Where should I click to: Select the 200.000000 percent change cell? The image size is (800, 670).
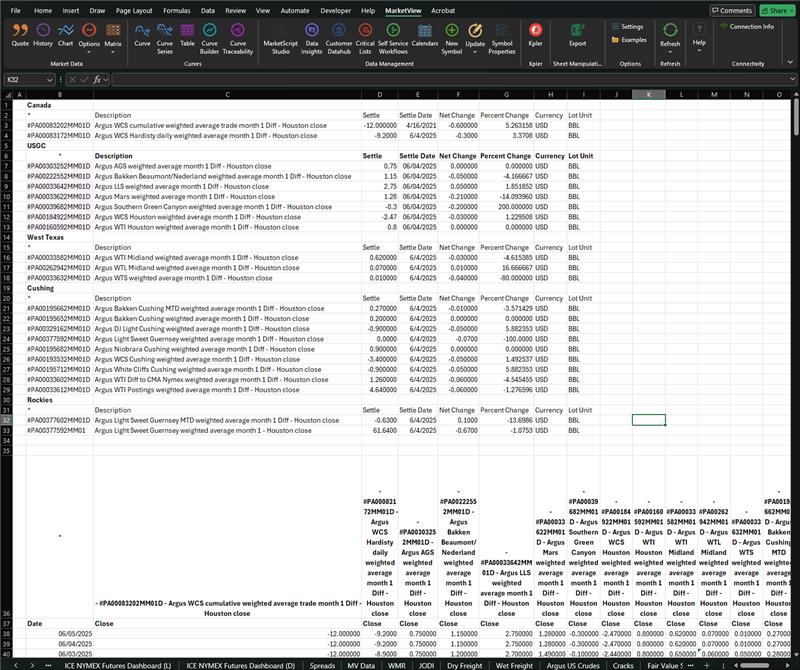(506, 207)
